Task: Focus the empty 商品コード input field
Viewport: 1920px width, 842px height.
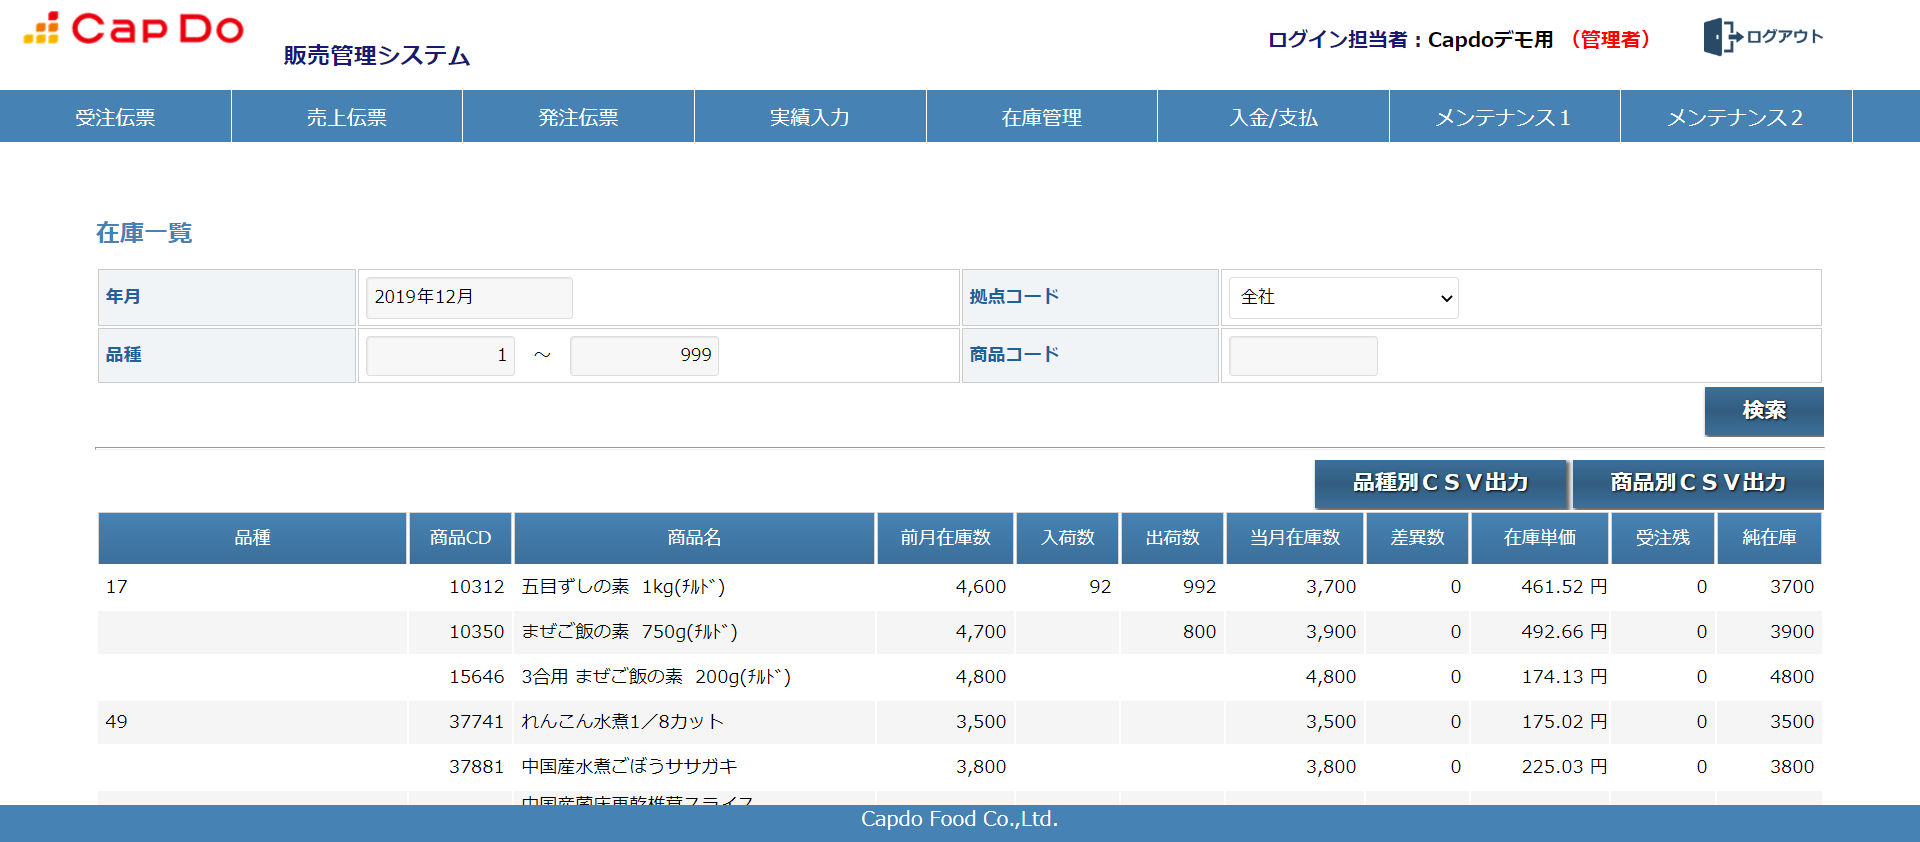Action: click(1302, 356)
